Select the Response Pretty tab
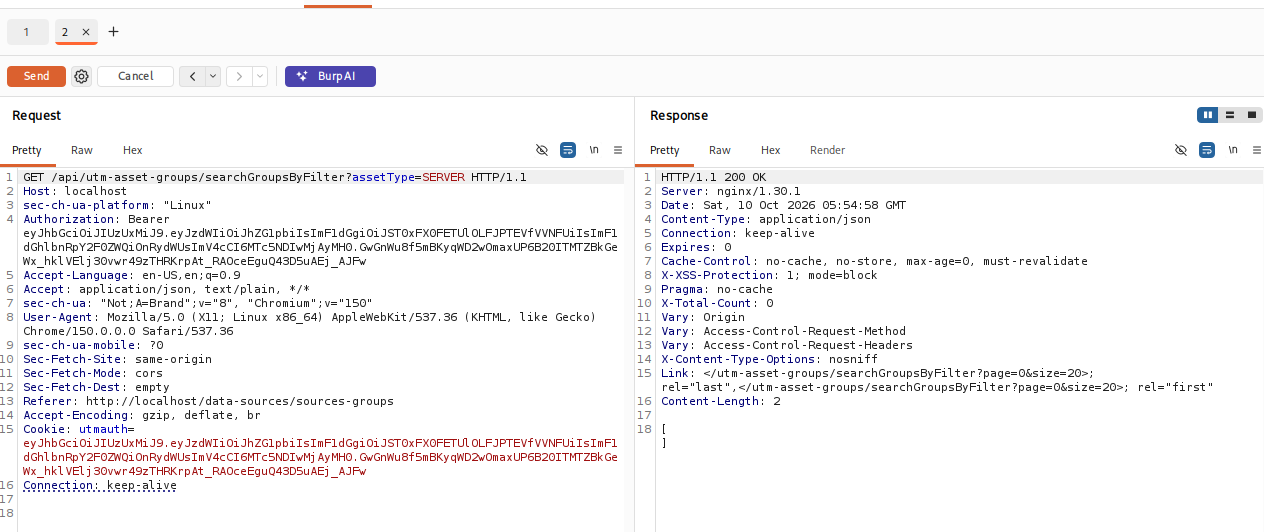 (x=665, y=150)
